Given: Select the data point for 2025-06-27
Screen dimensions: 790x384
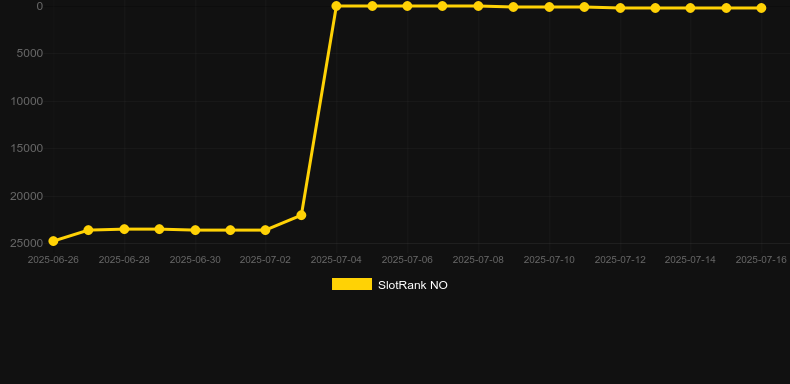Looking at the screenshot, I should 88,230.
